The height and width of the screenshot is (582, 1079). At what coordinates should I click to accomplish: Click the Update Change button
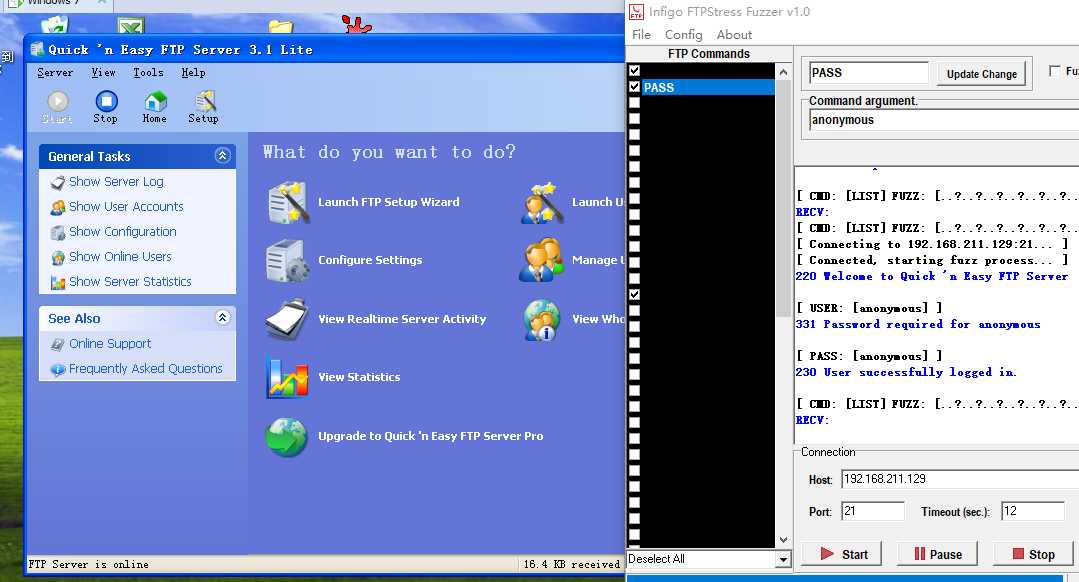(x=981, y=74)
